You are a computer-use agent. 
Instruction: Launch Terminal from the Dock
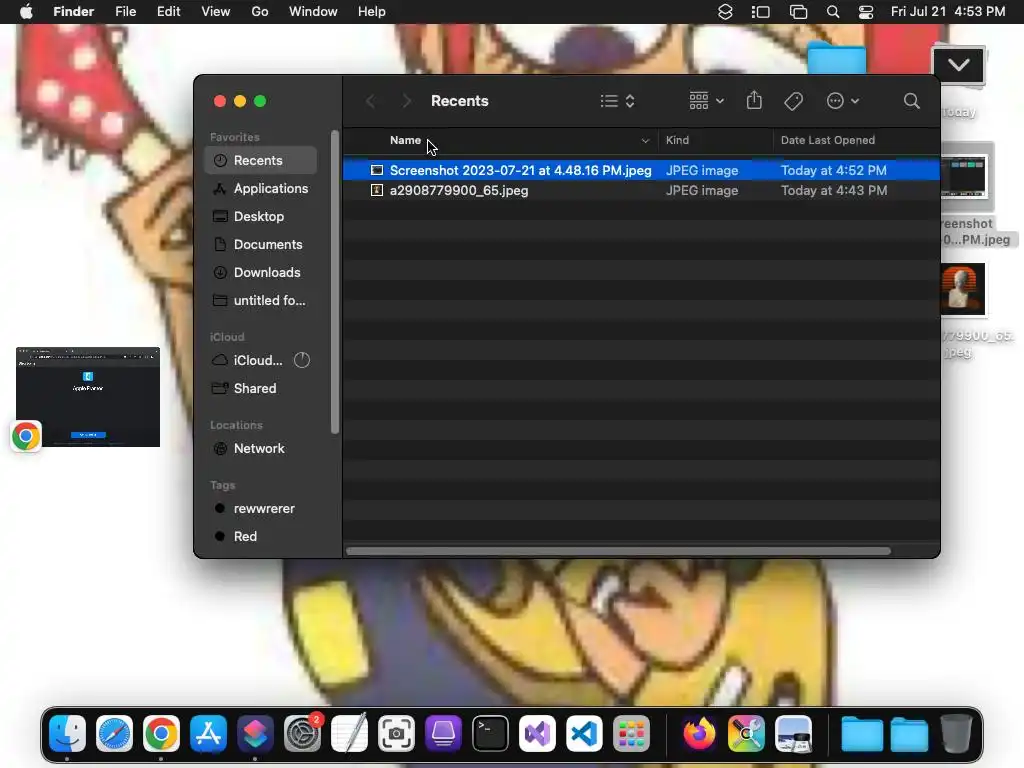click(490, 733)
